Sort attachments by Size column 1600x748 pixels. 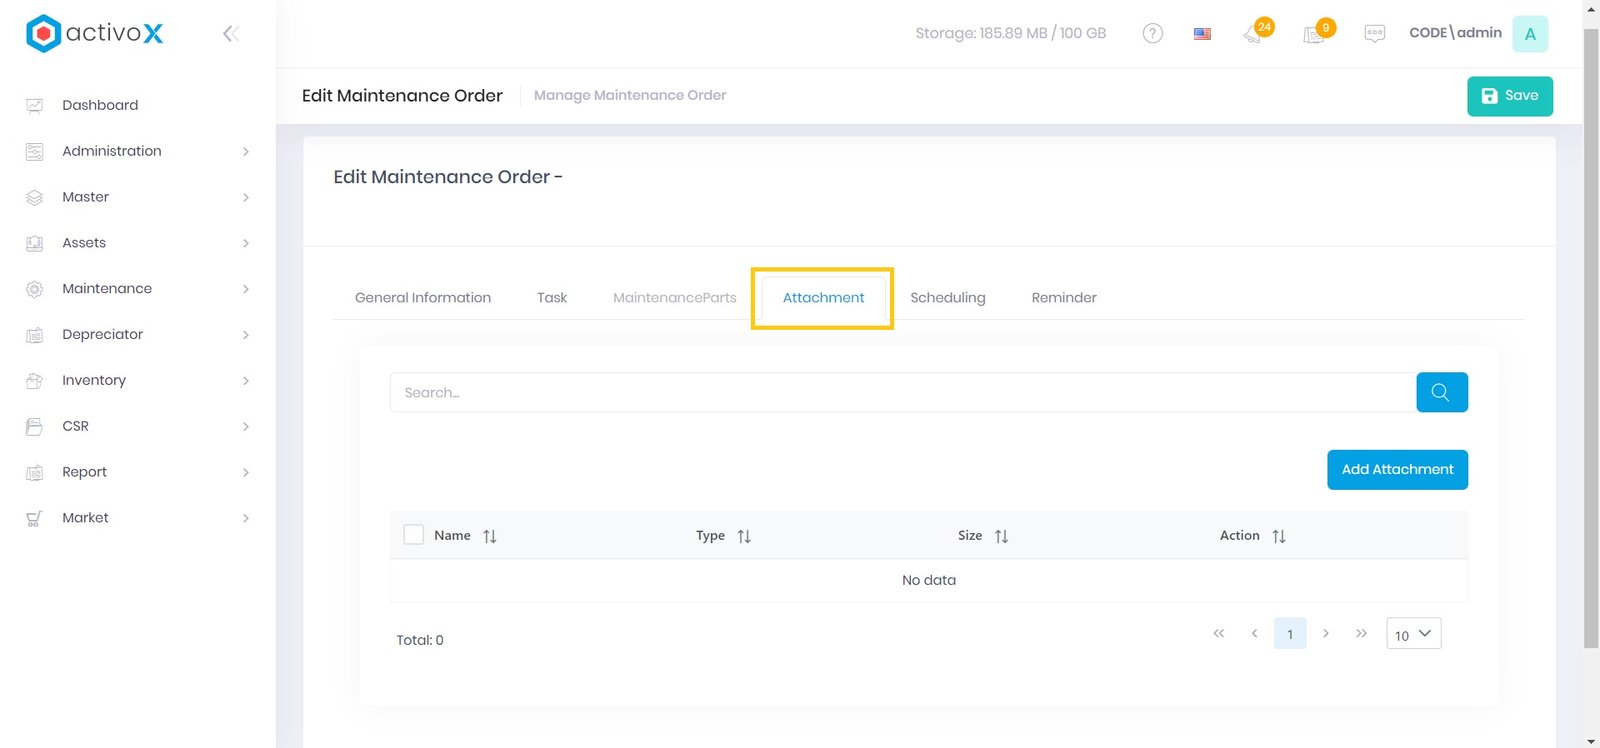tap(1001, 536)
